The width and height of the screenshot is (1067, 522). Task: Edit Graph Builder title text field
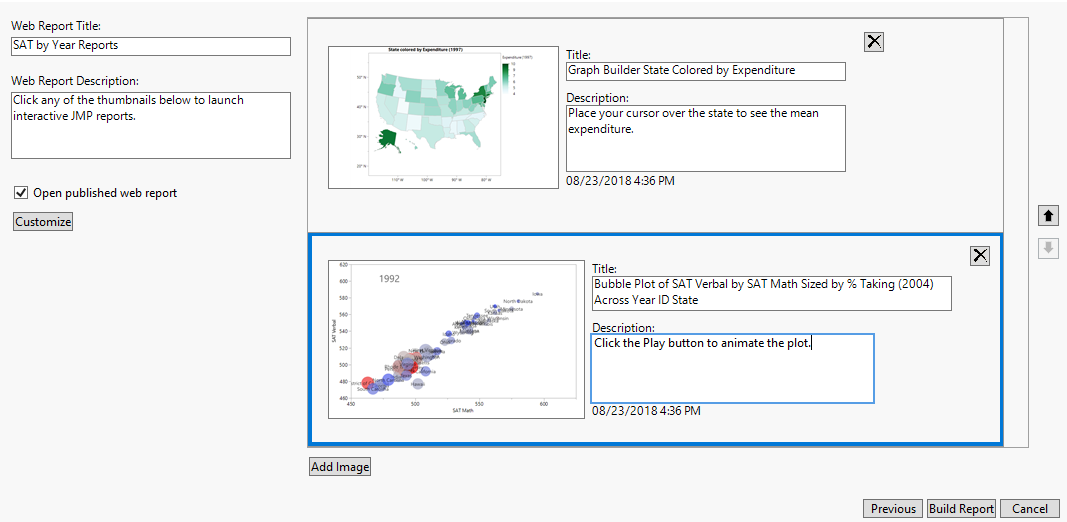click(x=705, y=71)
